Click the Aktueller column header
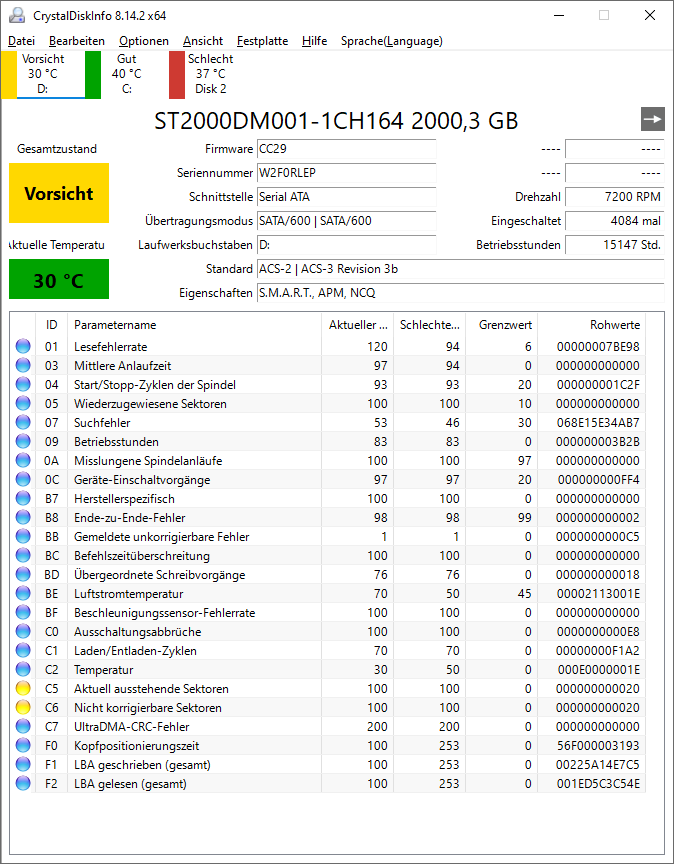Screen dimensions: 674x864 (357, 325)
